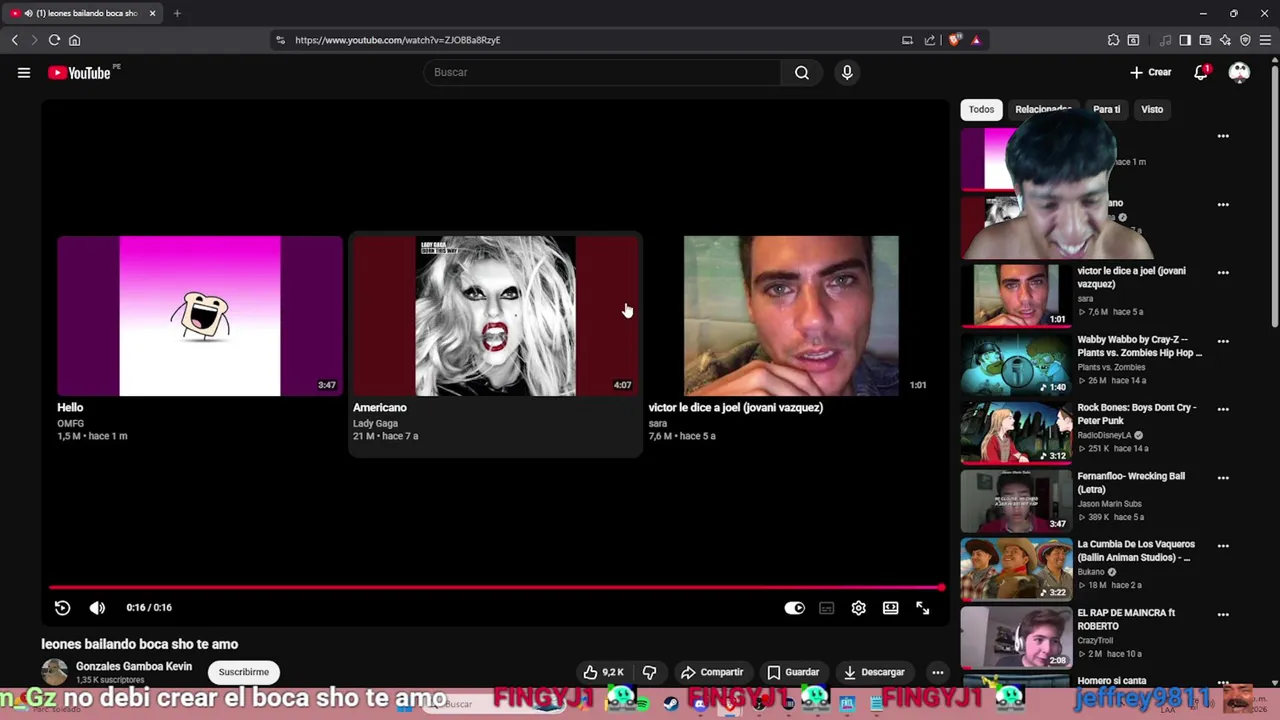Select the Visto filter chip
The image size is (1280, 720).
1152,109
